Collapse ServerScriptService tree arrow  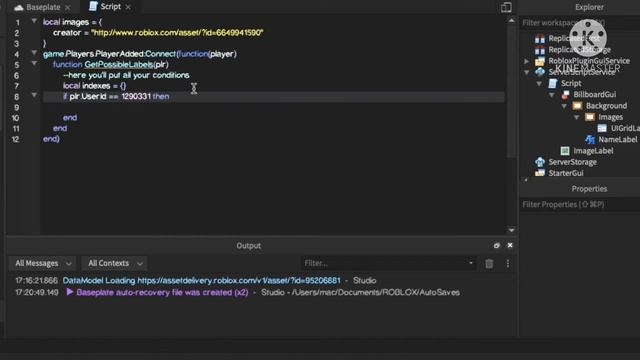[x=527, y=72]
